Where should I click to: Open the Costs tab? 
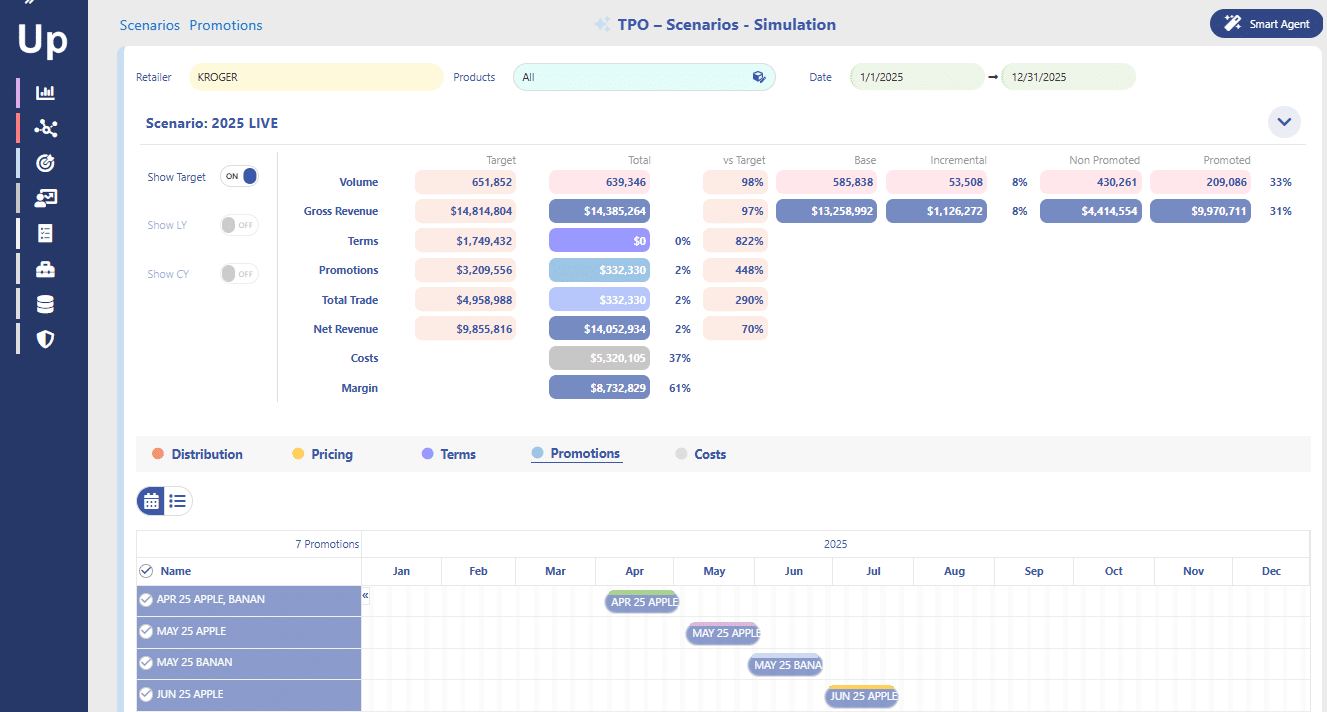pyautogui.click(x=709, y=454)
